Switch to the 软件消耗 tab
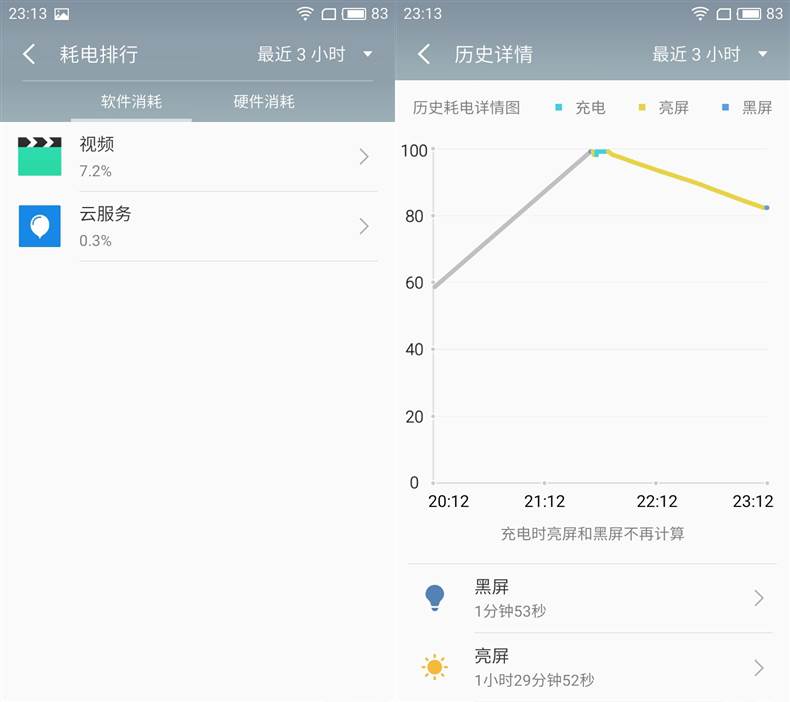This screenshot has width=790, height=702. tap(131, 101)
